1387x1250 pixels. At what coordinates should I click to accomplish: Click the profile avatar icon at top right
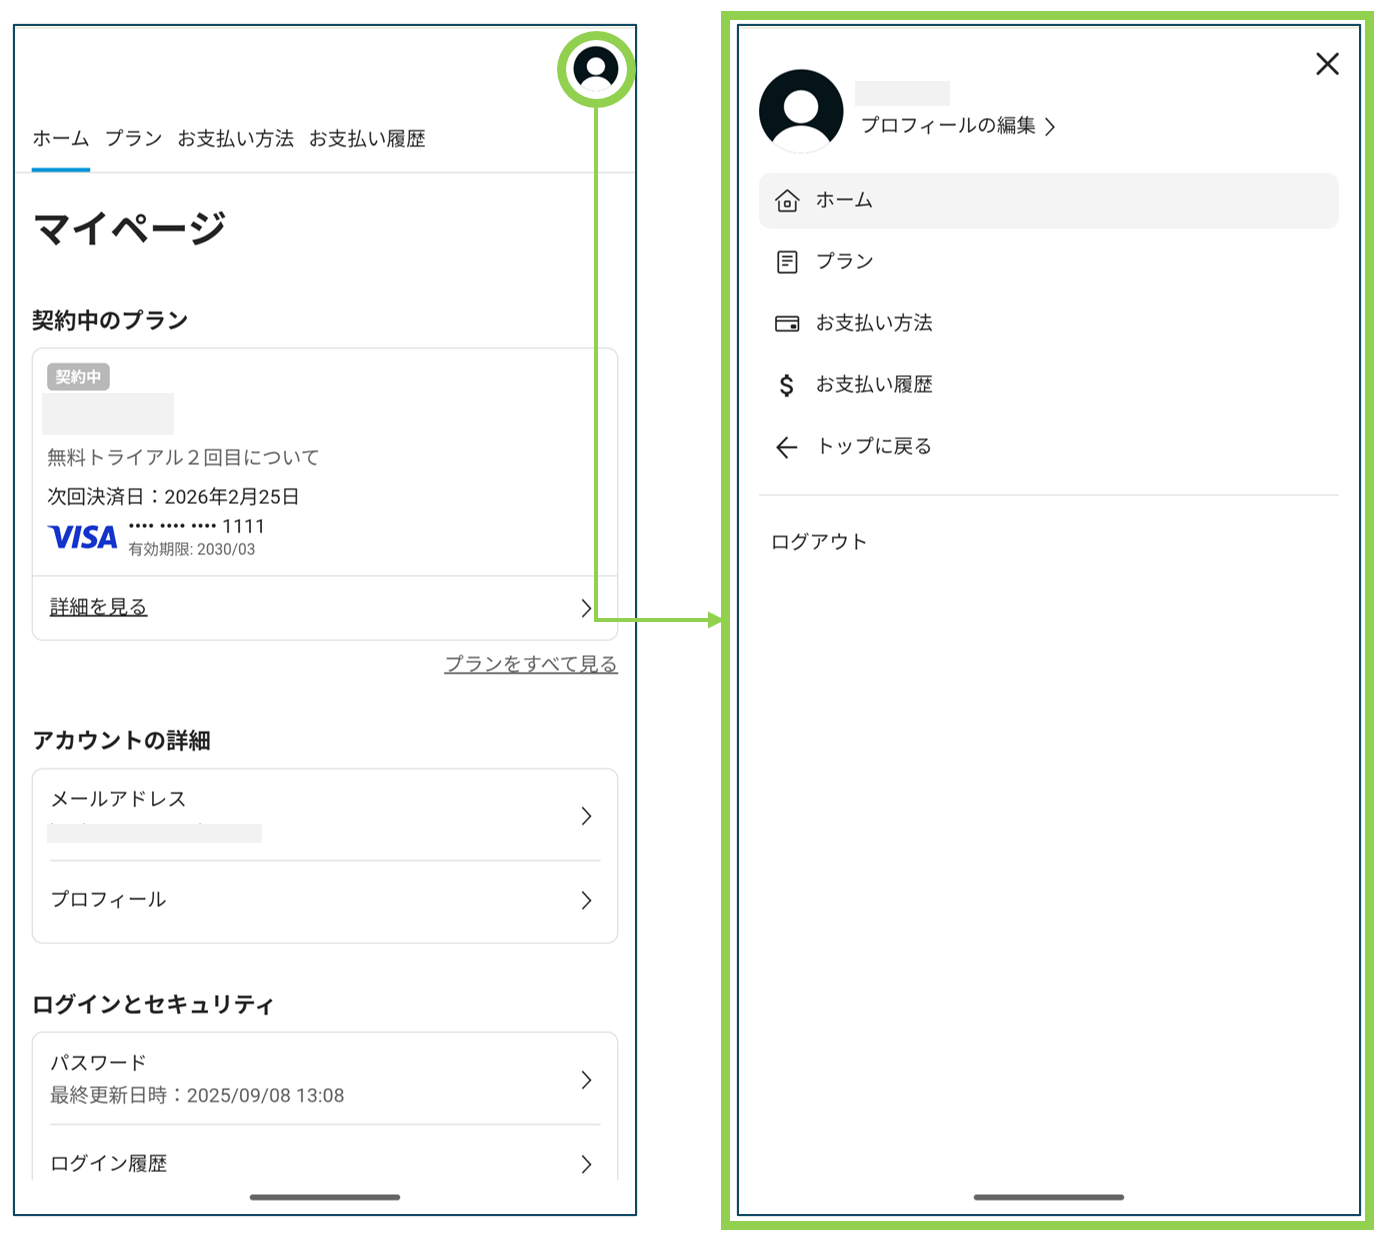coord(596,69)
